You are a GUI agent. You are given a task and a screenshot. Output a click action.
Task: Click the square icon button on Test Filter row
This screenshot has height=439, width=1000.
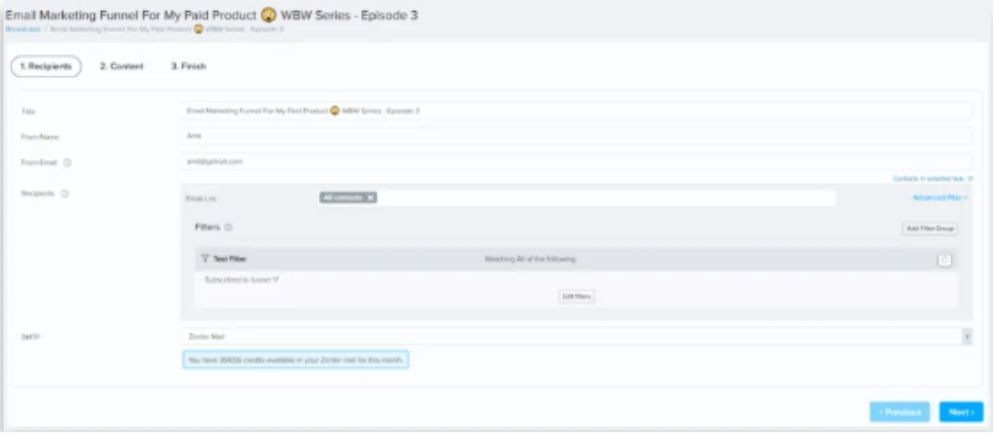pyautogui.click(x=945, y=260)
